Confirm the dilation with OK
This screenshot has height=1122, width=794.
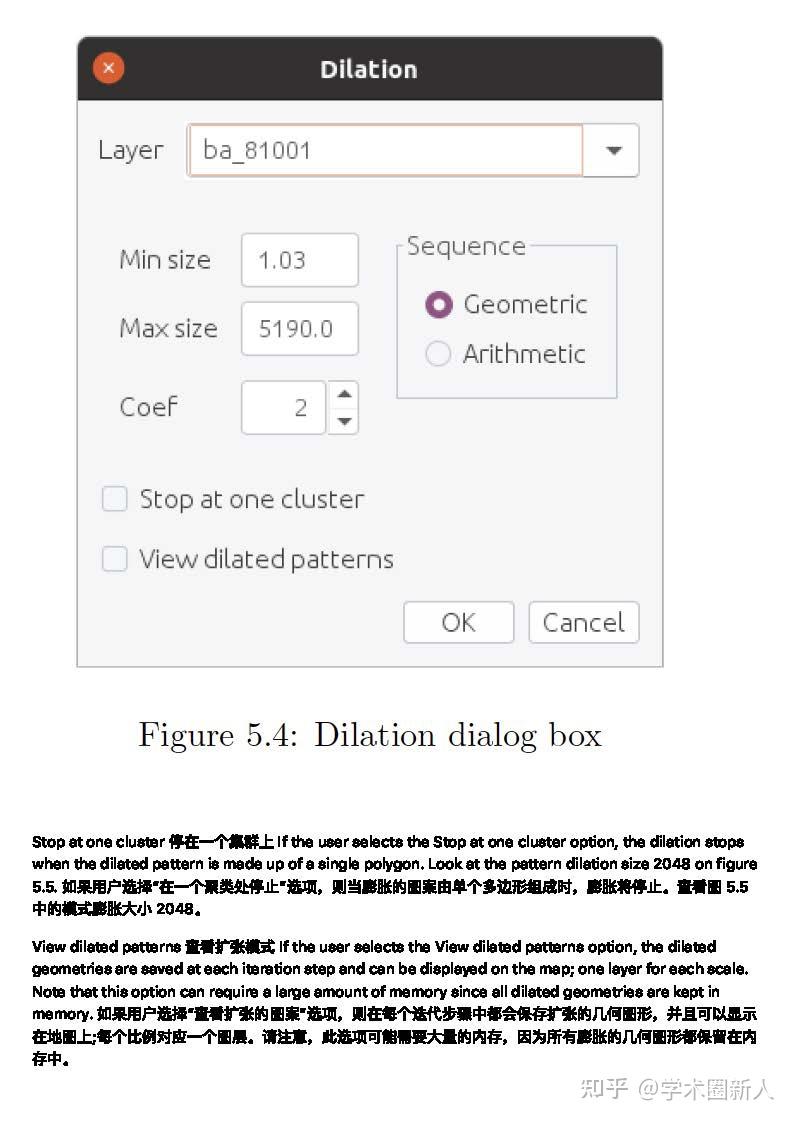[x=459, y=623]
